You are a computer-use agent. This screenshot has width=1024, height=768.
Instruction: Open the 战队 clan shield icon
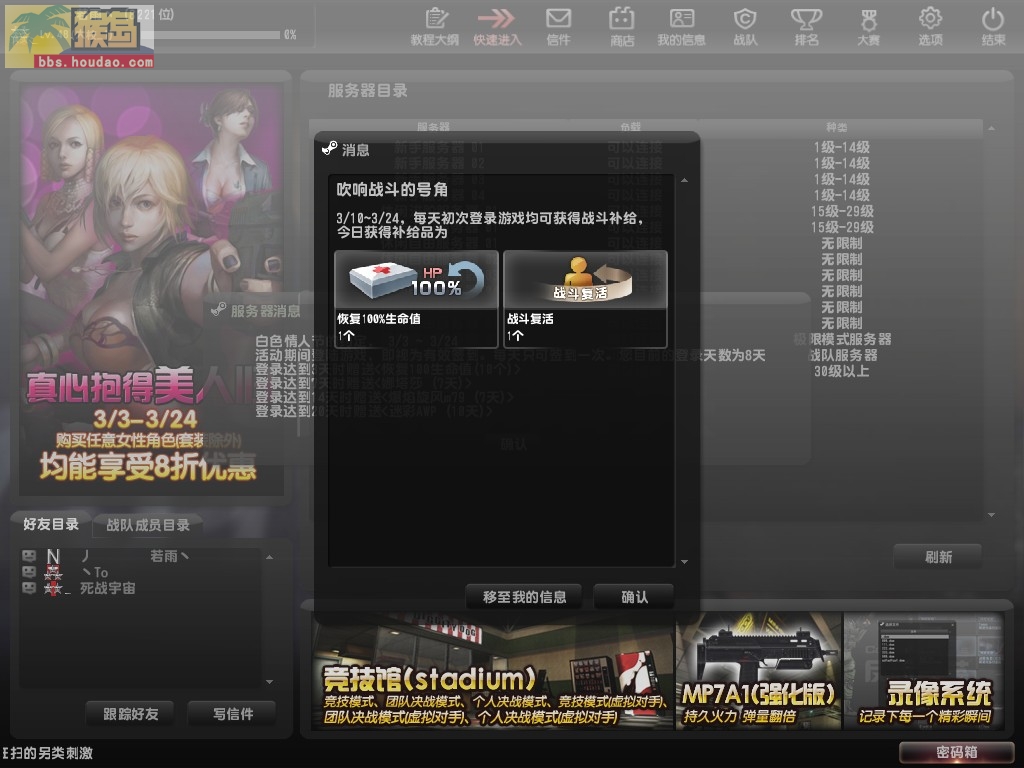point(745,26)
